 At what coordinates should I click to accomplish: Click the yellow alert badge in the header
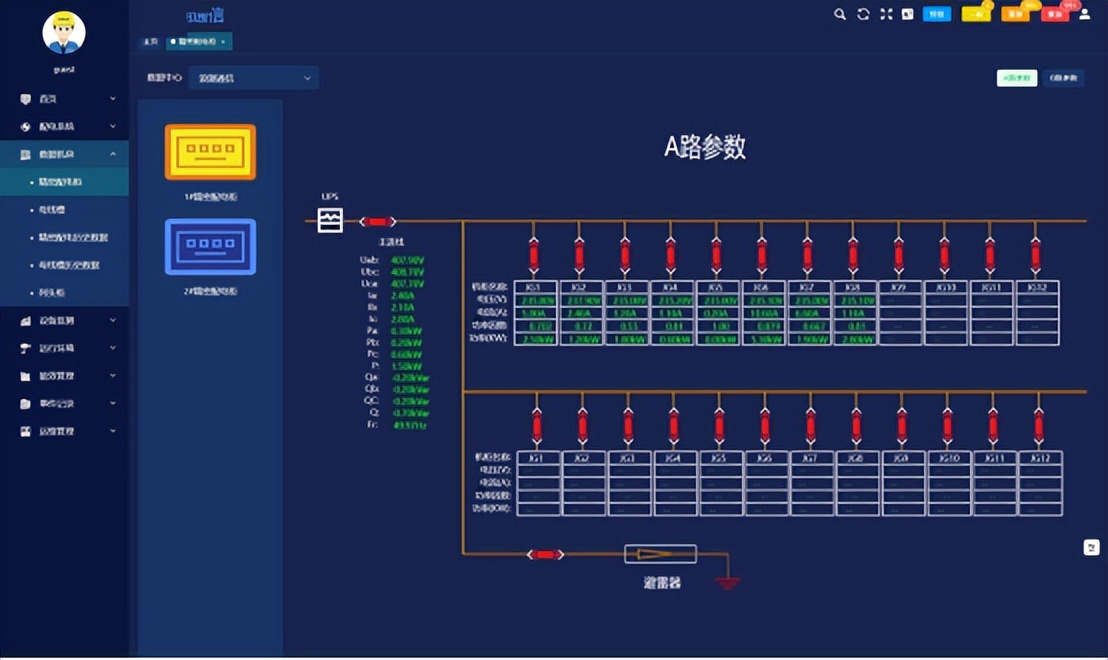[x=975, y=14]
